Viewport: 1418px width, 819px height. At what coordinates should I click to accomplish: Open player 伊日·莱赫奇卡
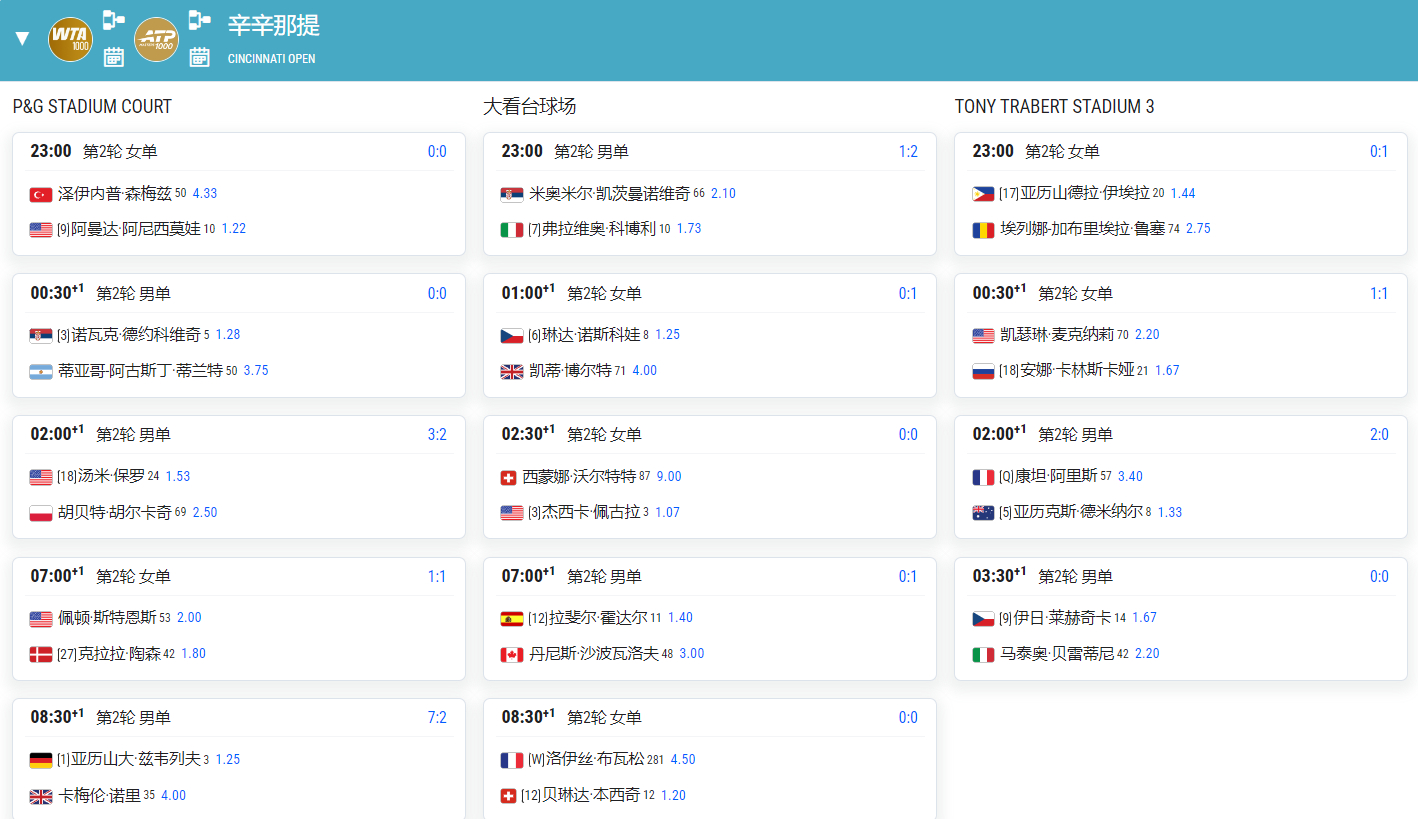1062,618
